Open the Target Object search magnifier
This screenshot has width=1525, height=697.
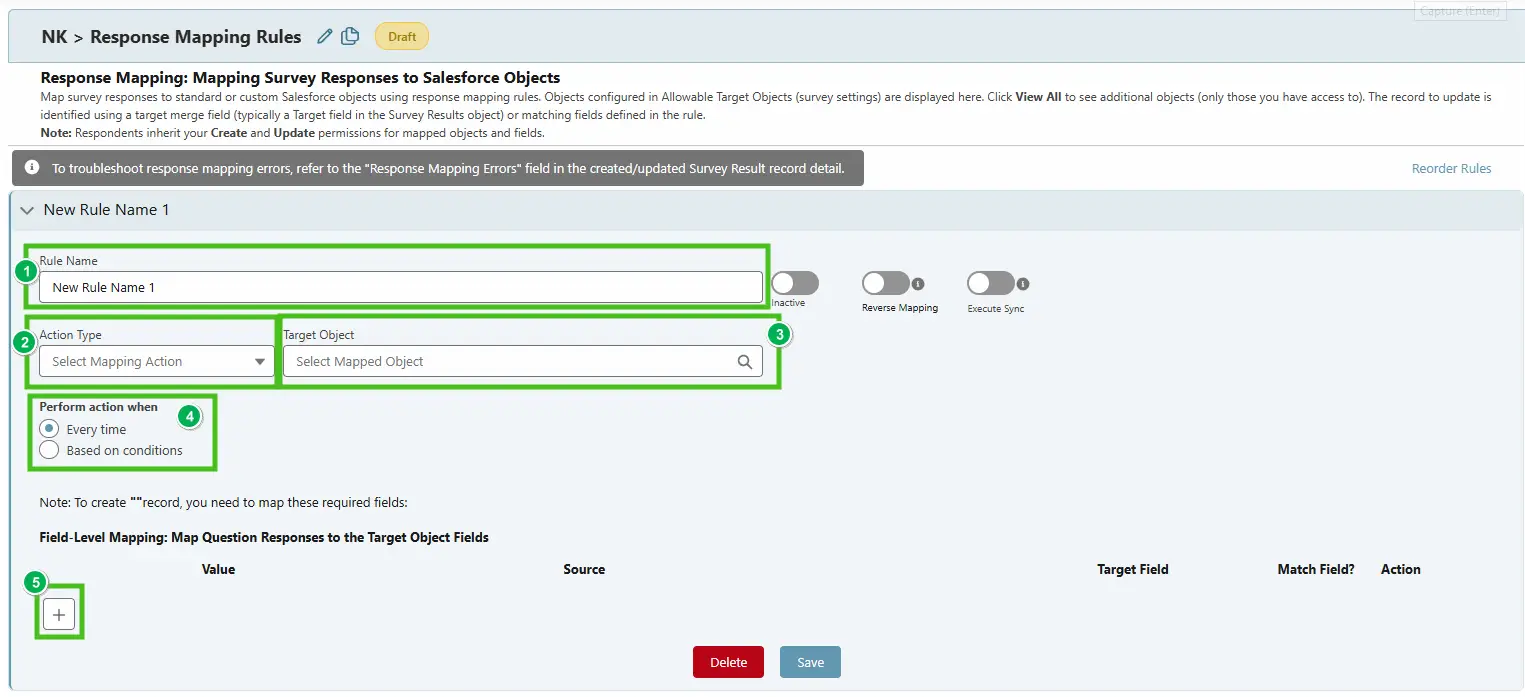(745, 361)
